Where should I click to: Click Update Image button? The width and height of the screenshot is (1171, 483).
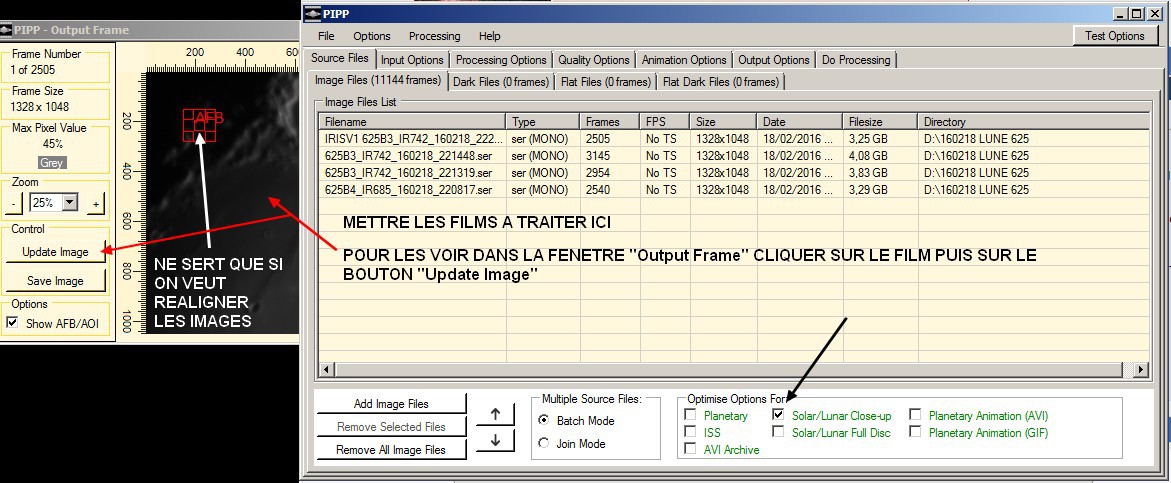pyautogui.click(x=55, y=252)
